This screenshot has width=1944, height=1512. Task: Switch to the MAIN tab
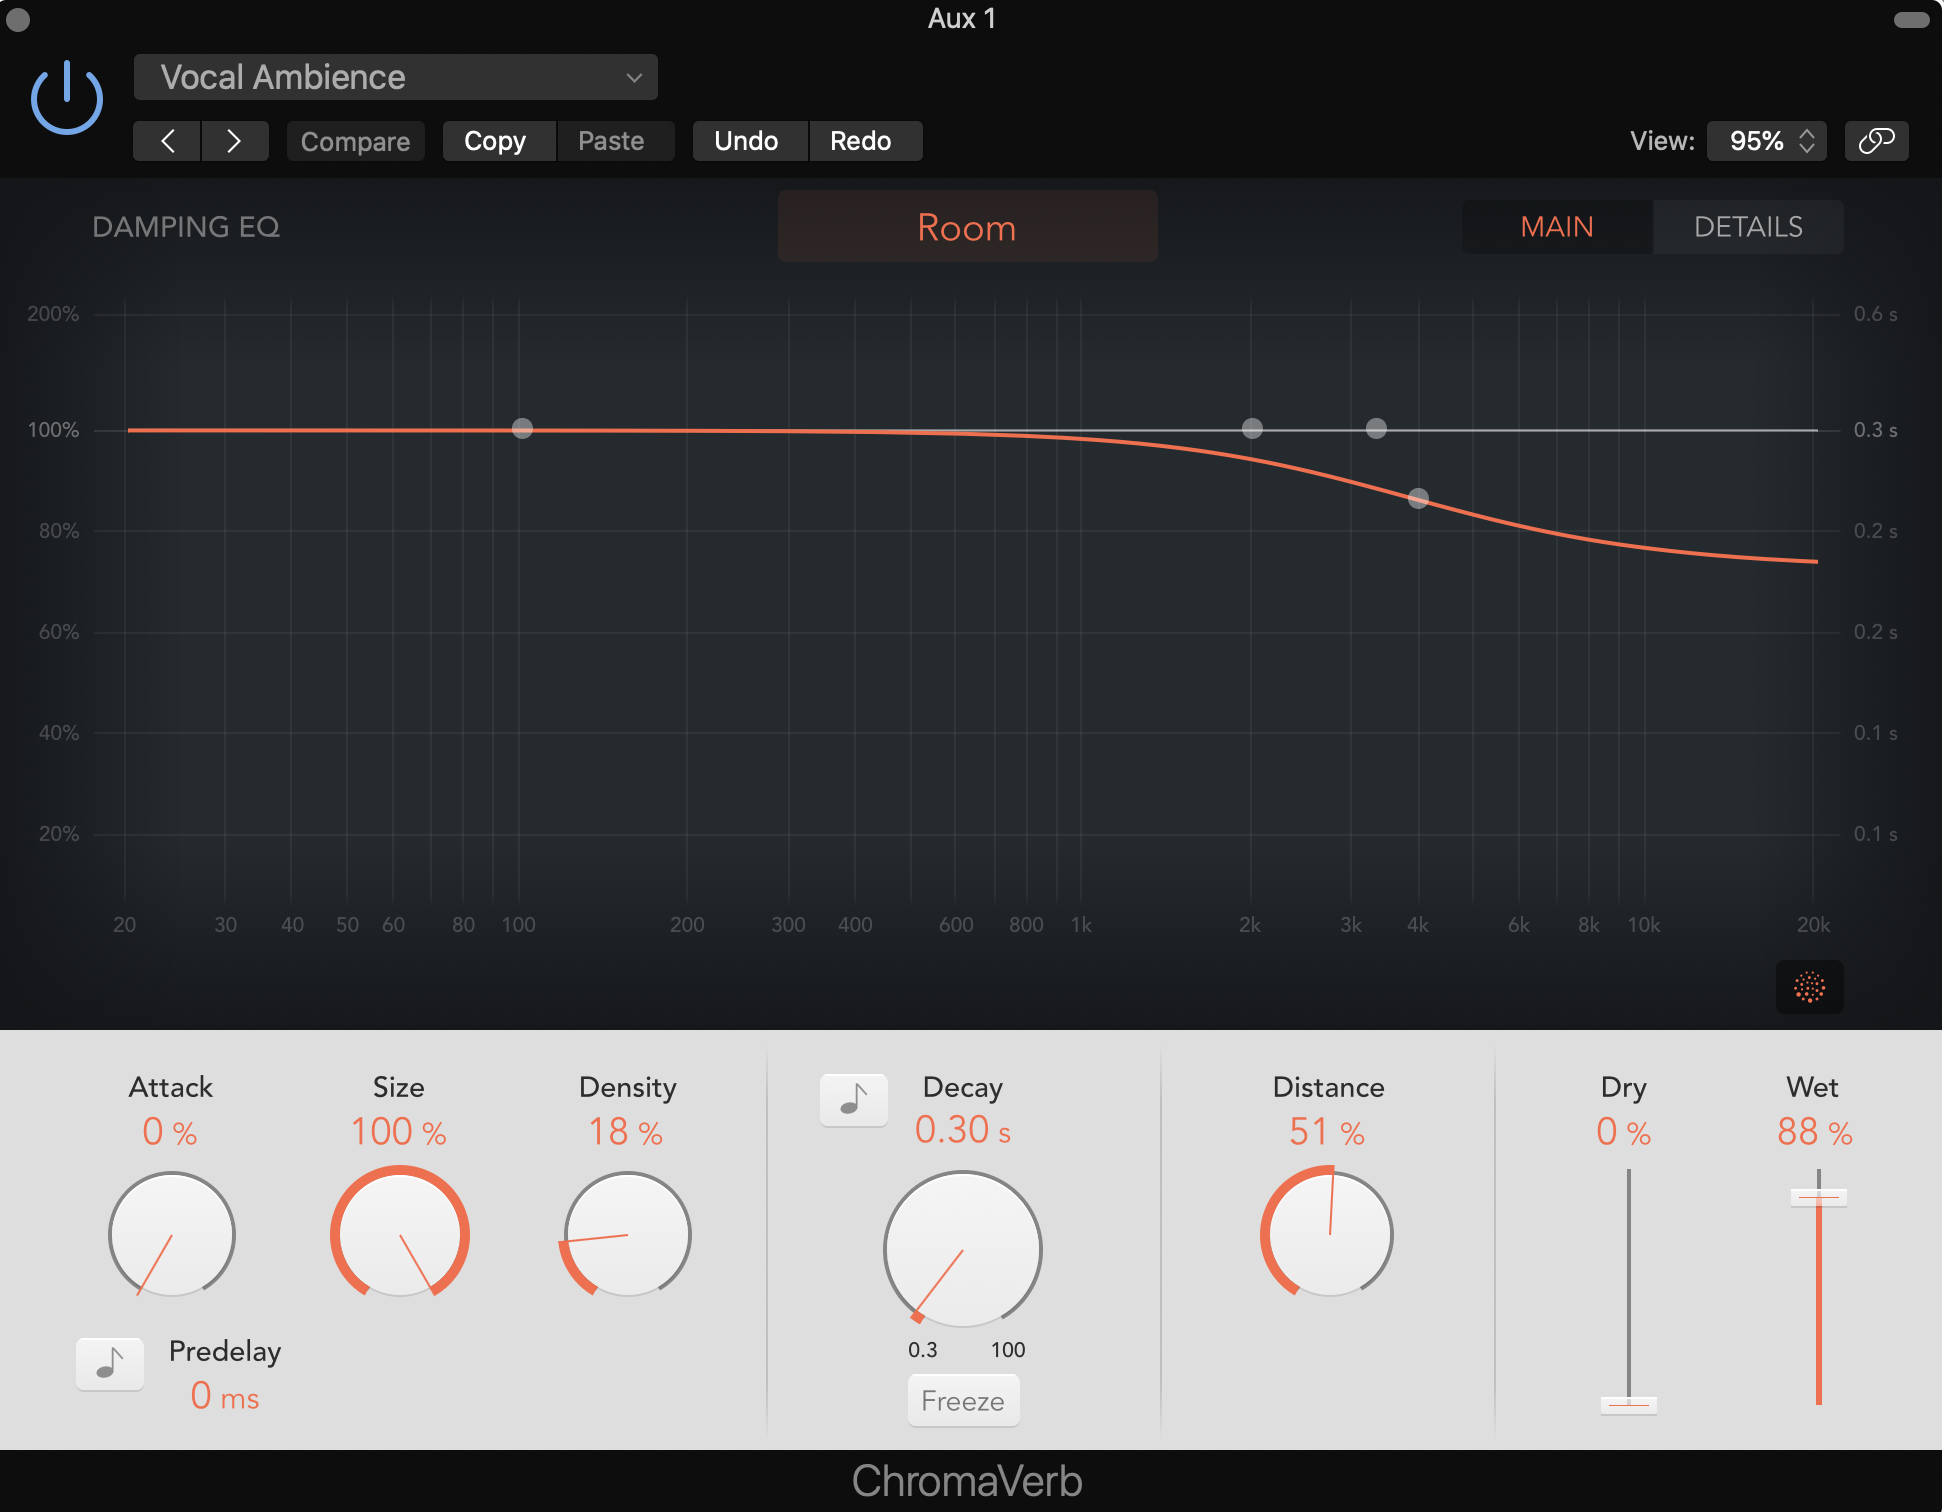pos(1557,227)
